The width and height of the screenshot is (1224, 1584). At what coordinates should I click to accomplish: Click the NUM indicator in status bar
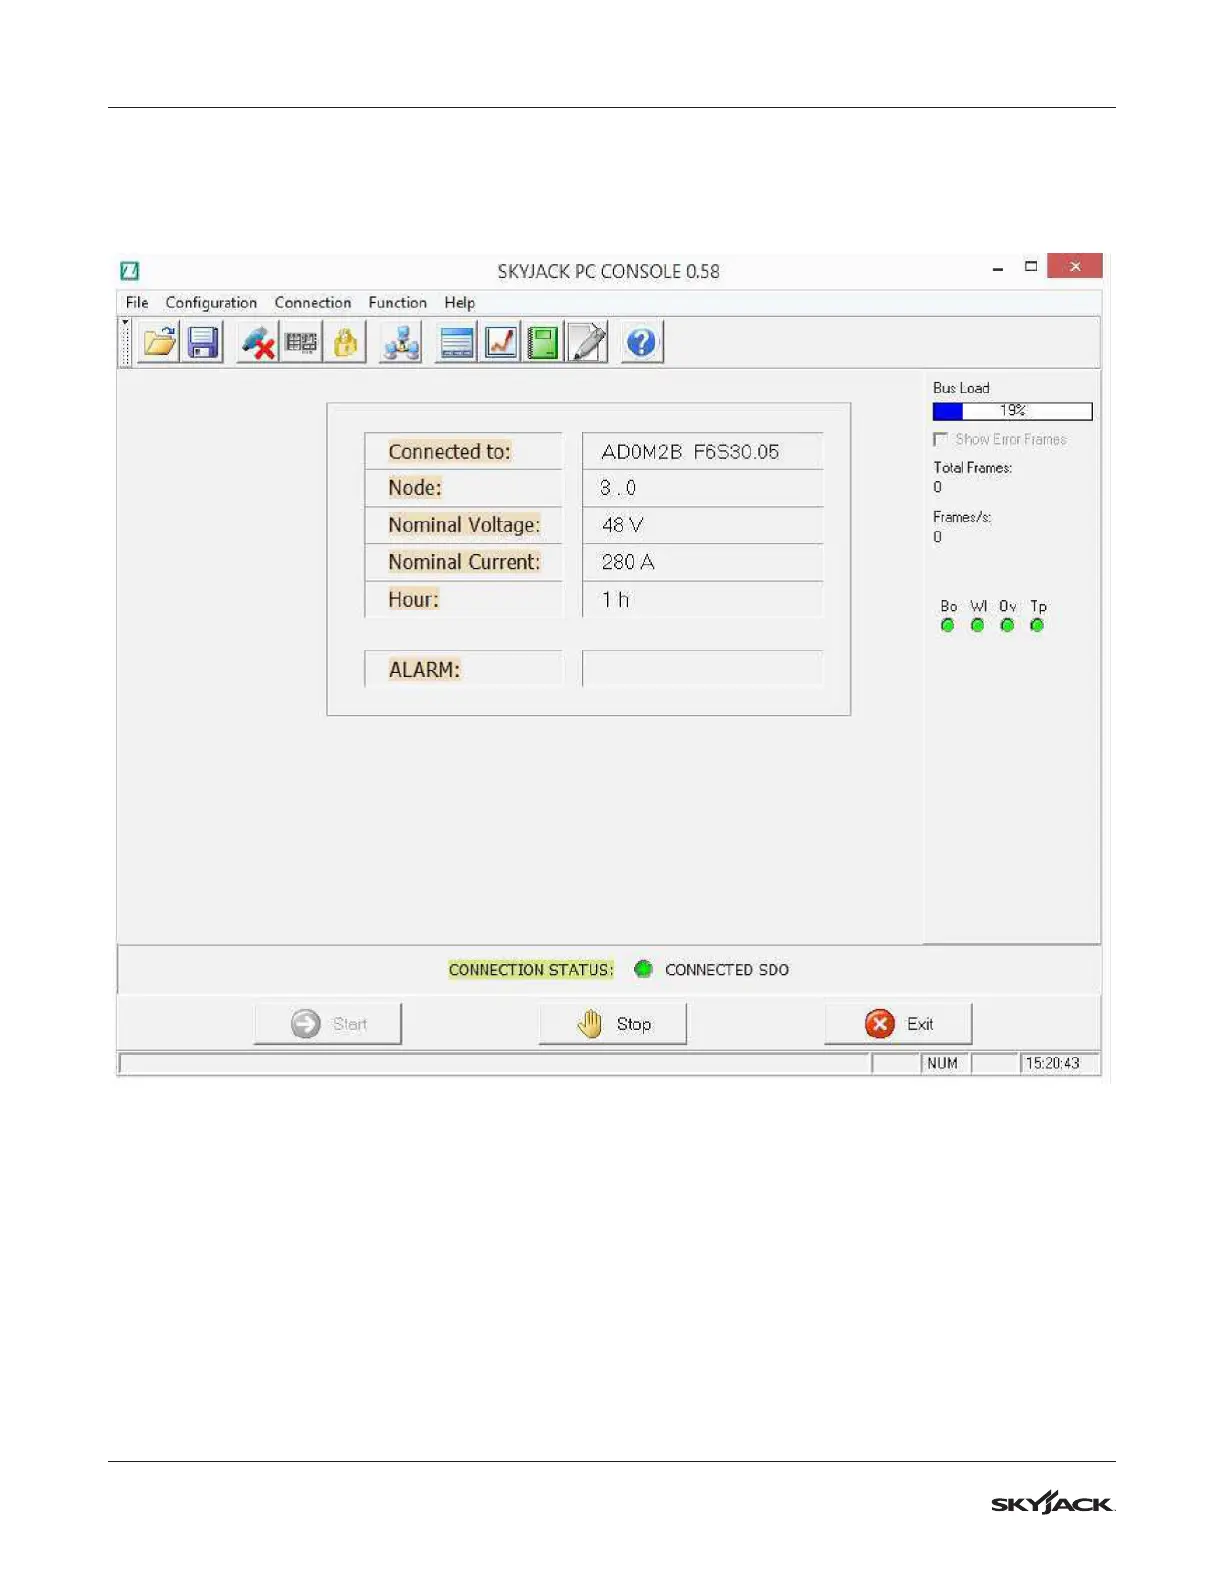(x=942, y=1063)
